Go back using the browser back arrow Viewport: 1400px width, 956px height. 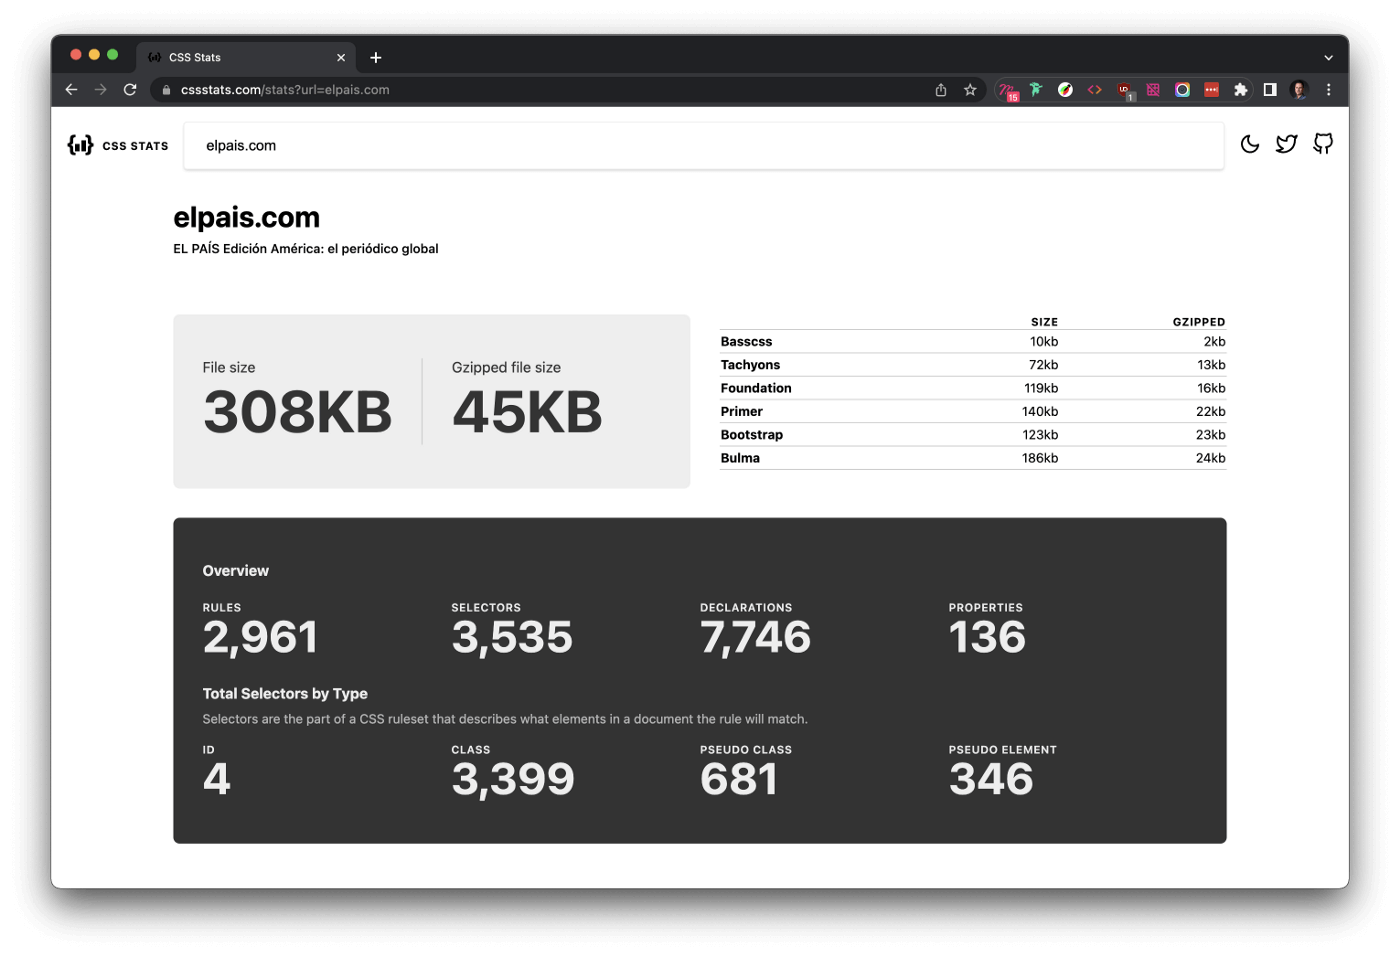(x=71, y=90)
